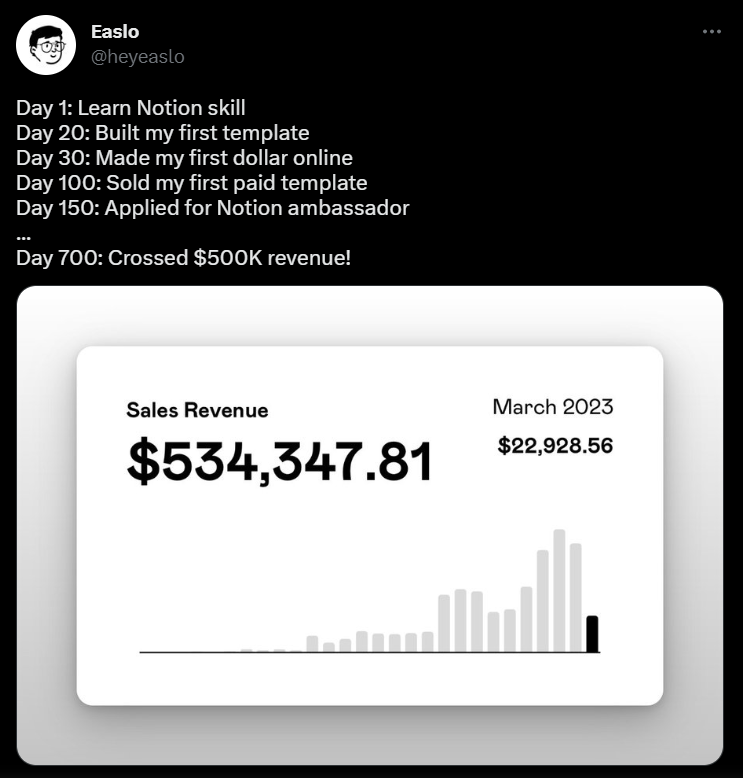Screen dimensions: 743x778
Task: Click the "Day 150: Applied for Notion ambassador" line
Action: pos(213,208)
